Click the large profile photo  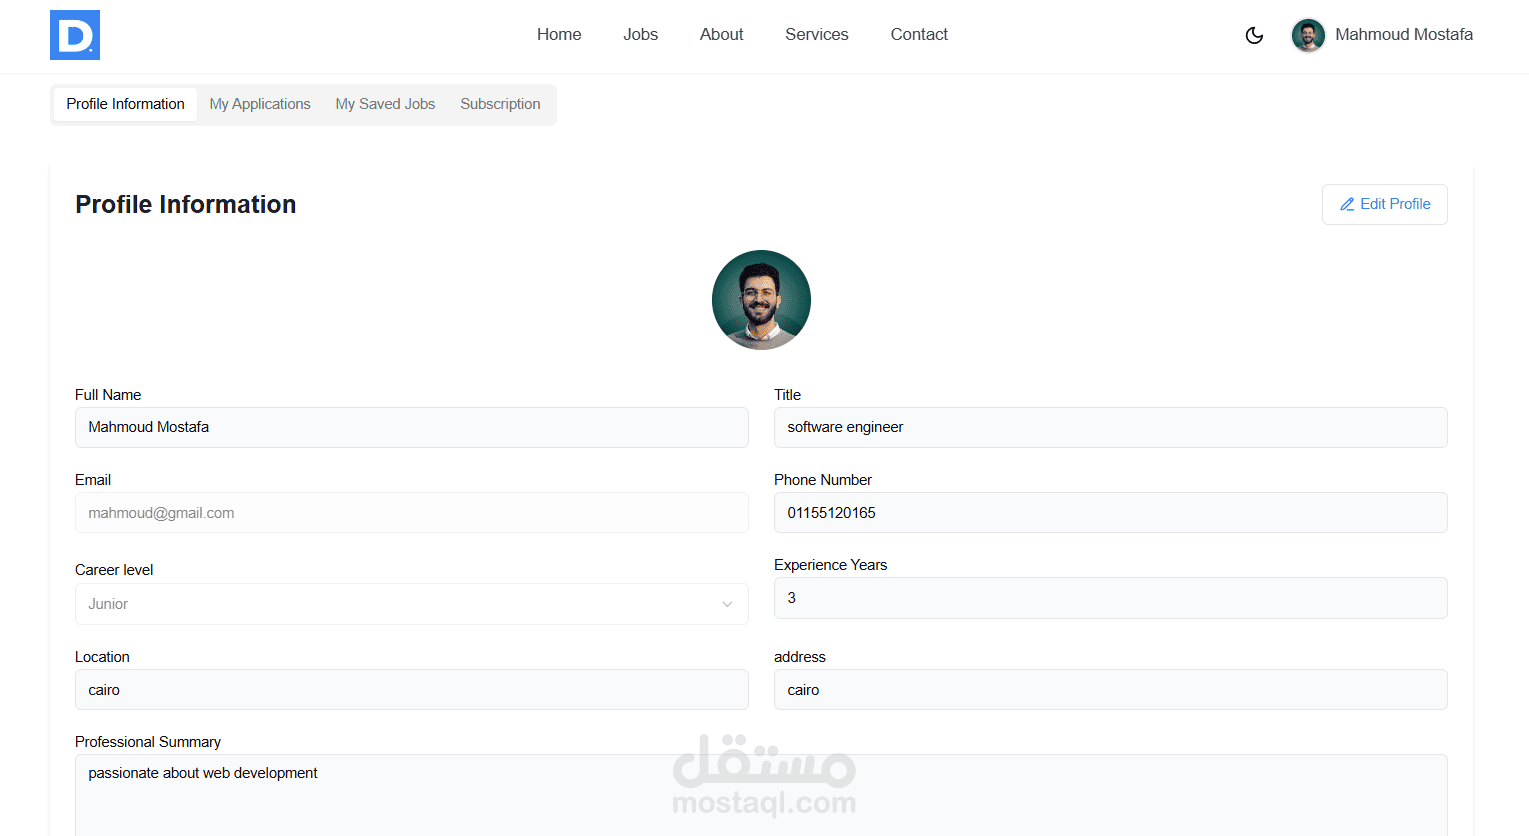[x=761, y=300]
